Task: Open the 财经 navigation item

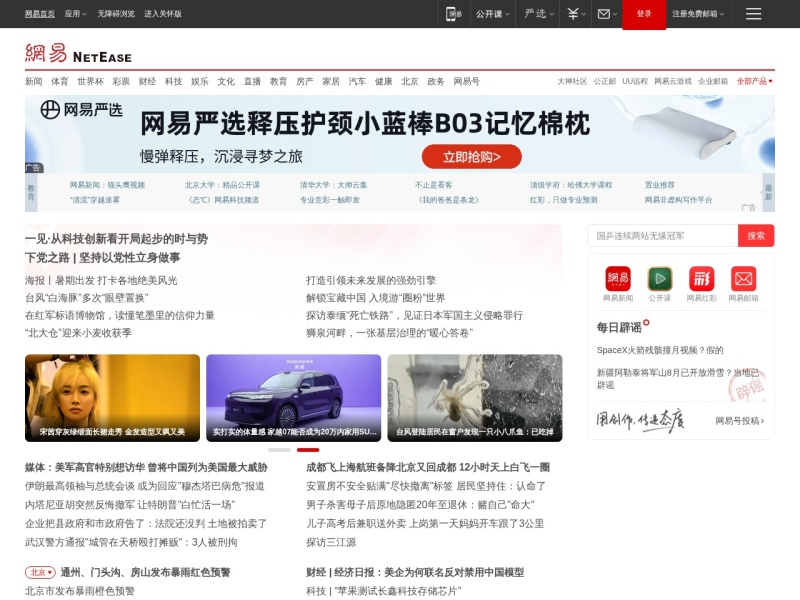Action: pyautogui.click(x=147, y=81)
